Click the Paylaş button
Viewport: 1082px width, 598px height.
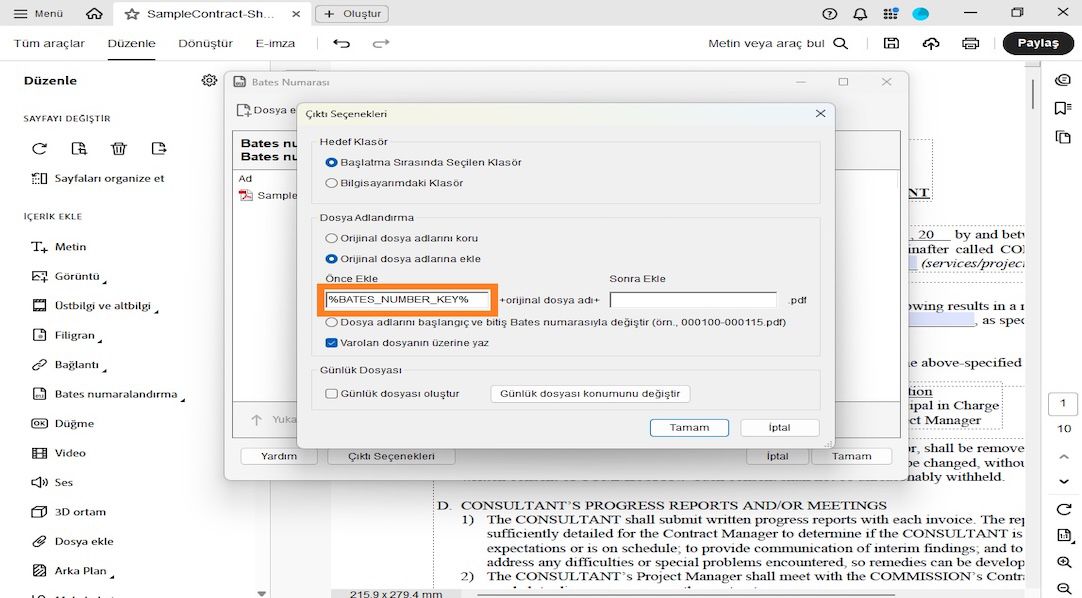[x=1038, y=43]
